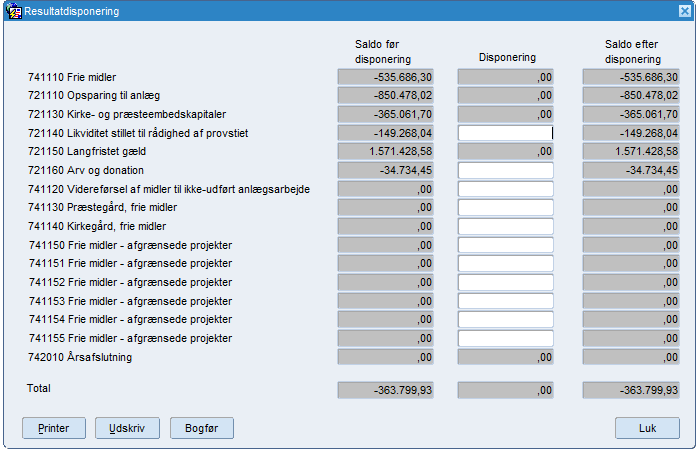Click the Udskriv button
The width and height of the screenshot is (697, 450).
tap(127, 428)
